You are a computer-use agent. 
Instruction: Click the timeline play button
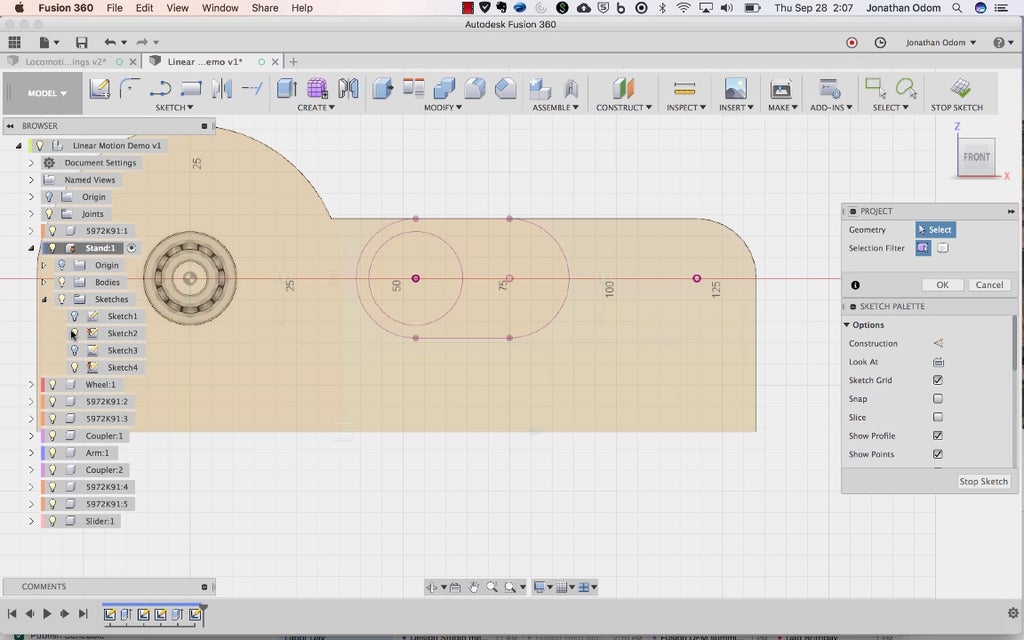[x=47, y=614]
